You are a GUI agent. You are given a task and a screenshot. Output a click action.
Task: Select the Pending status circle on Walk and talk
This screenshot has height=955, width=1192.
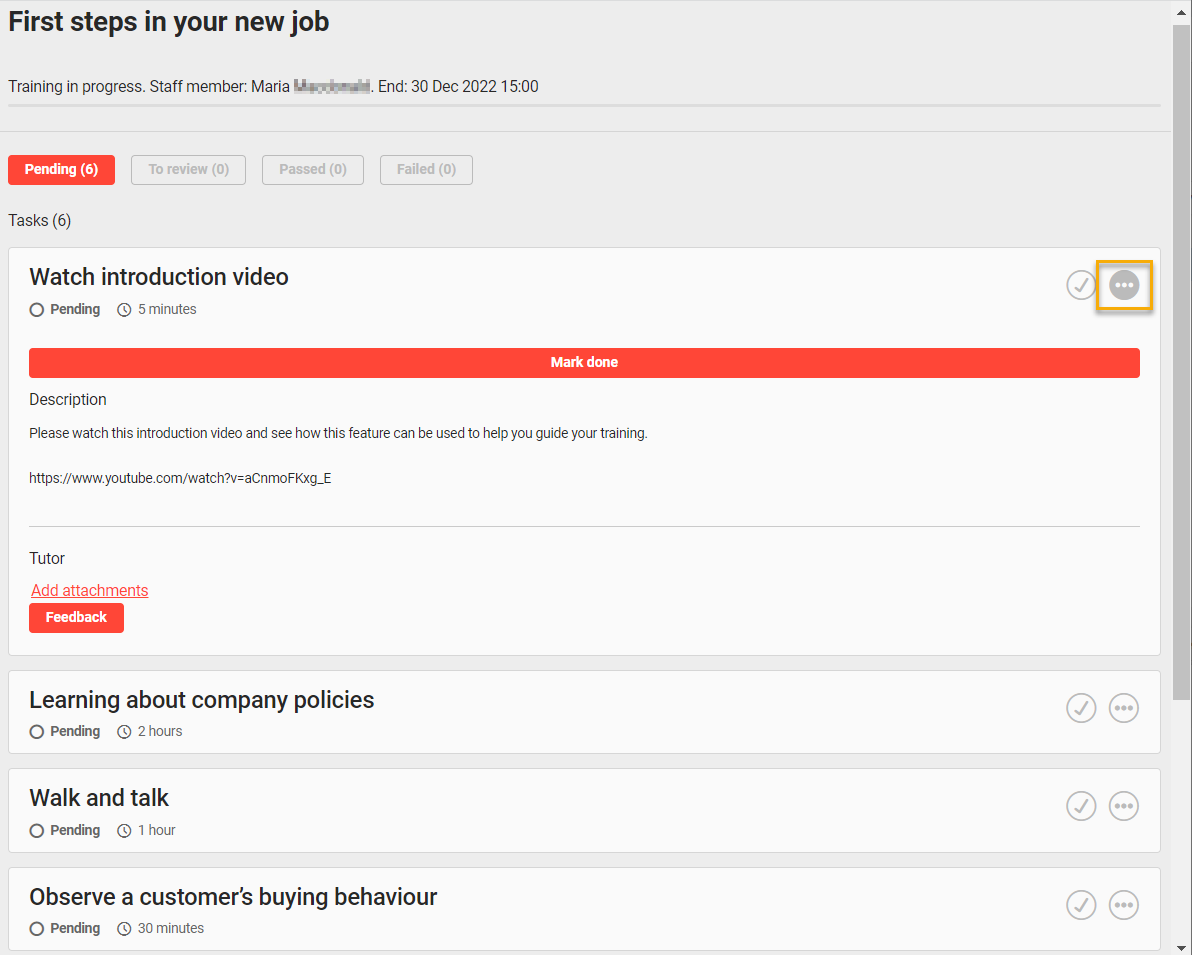tap(36, 830)
